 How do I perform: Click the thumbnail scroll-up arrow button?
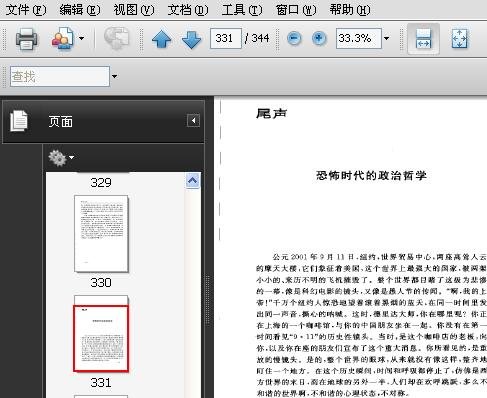pos(193,181)
